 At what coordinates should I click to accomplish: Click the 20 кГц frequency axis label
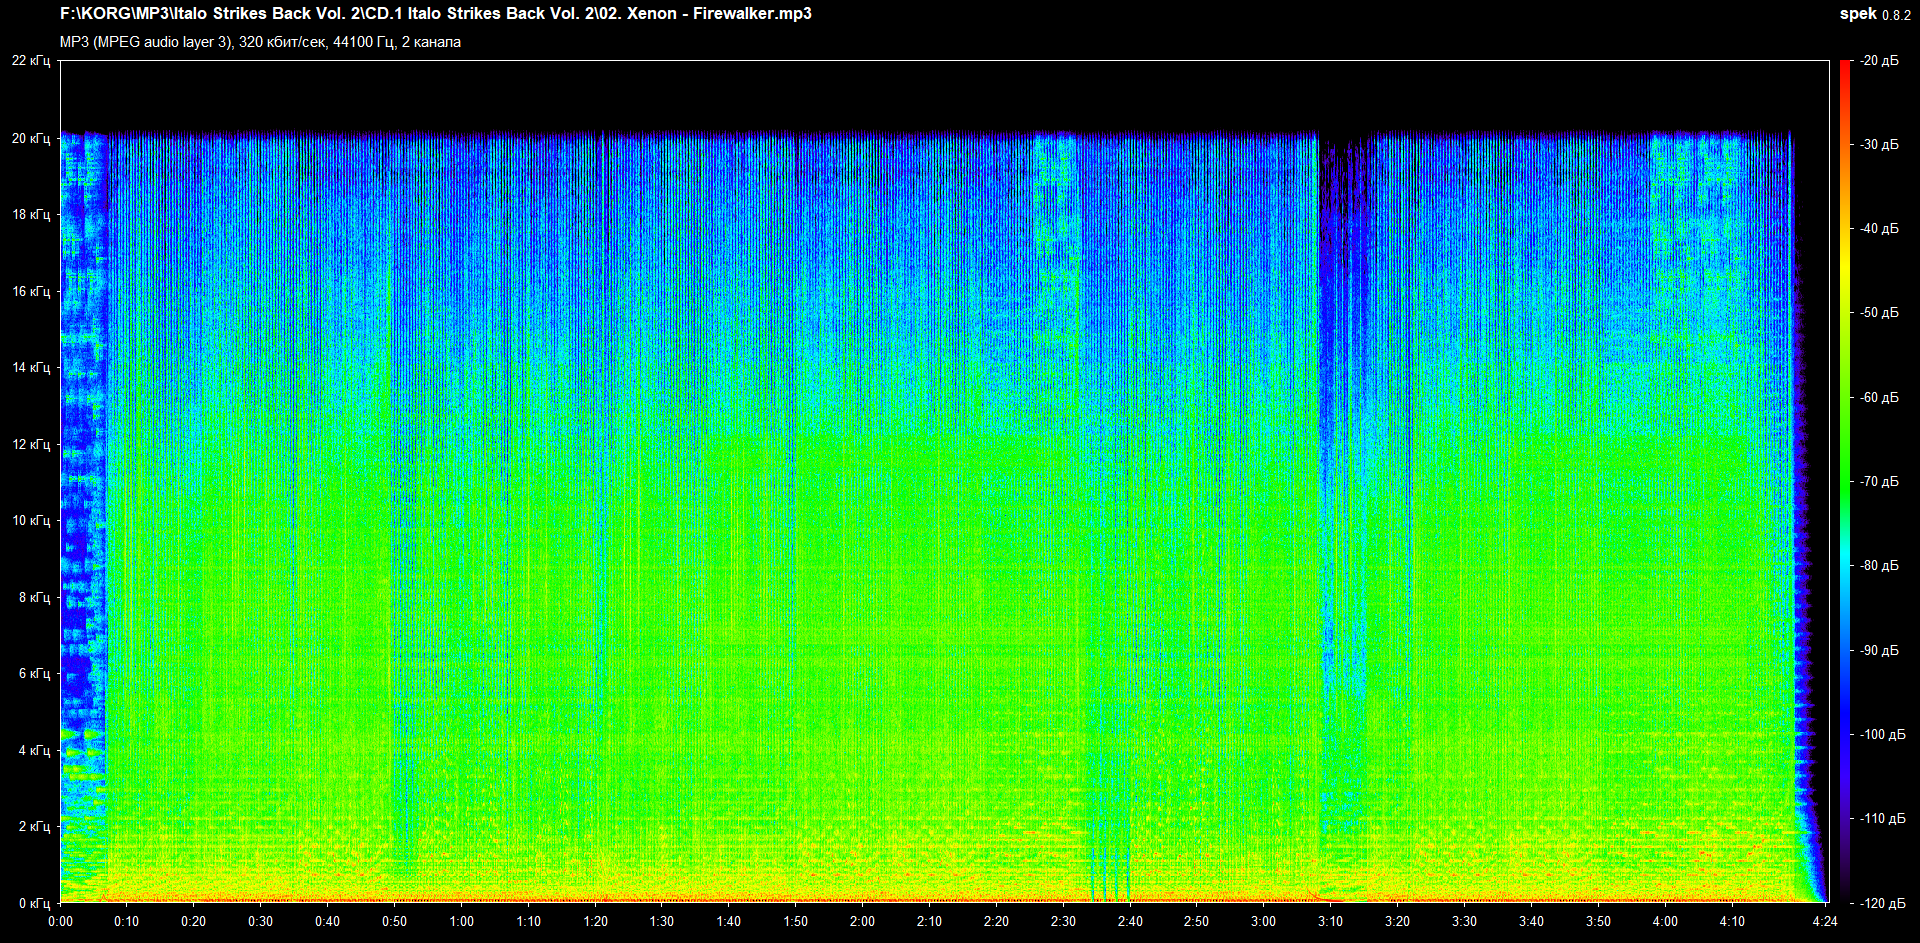tap(31, 138)
